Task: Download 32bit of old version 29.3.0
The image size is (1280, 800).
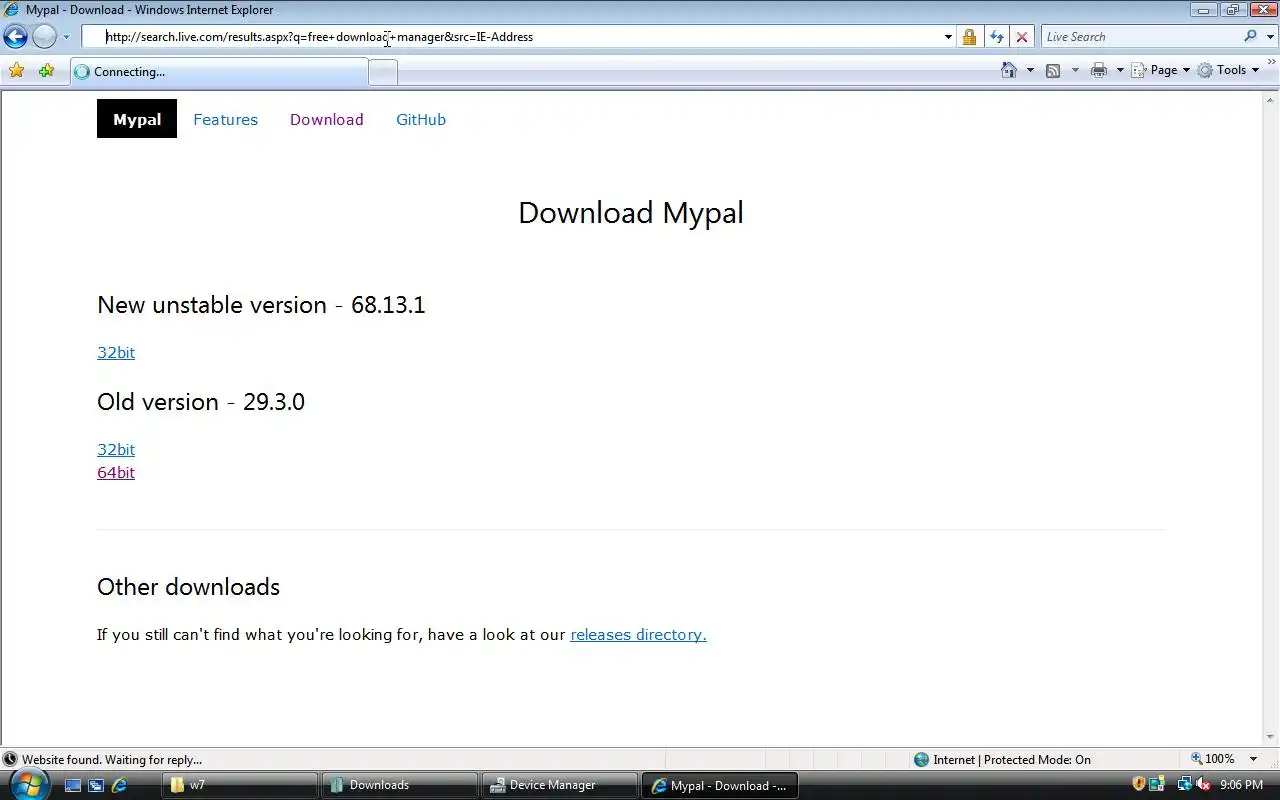Action: tap(116, 449)
